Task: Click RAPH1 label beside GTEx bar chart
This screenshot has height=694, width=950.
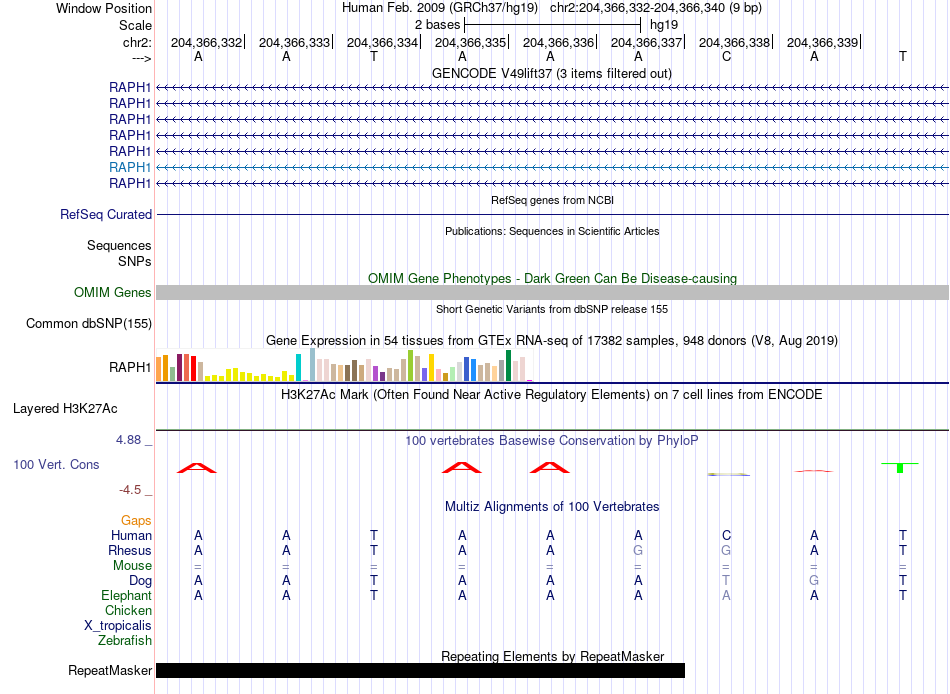Action: click(x=130, y=367)
